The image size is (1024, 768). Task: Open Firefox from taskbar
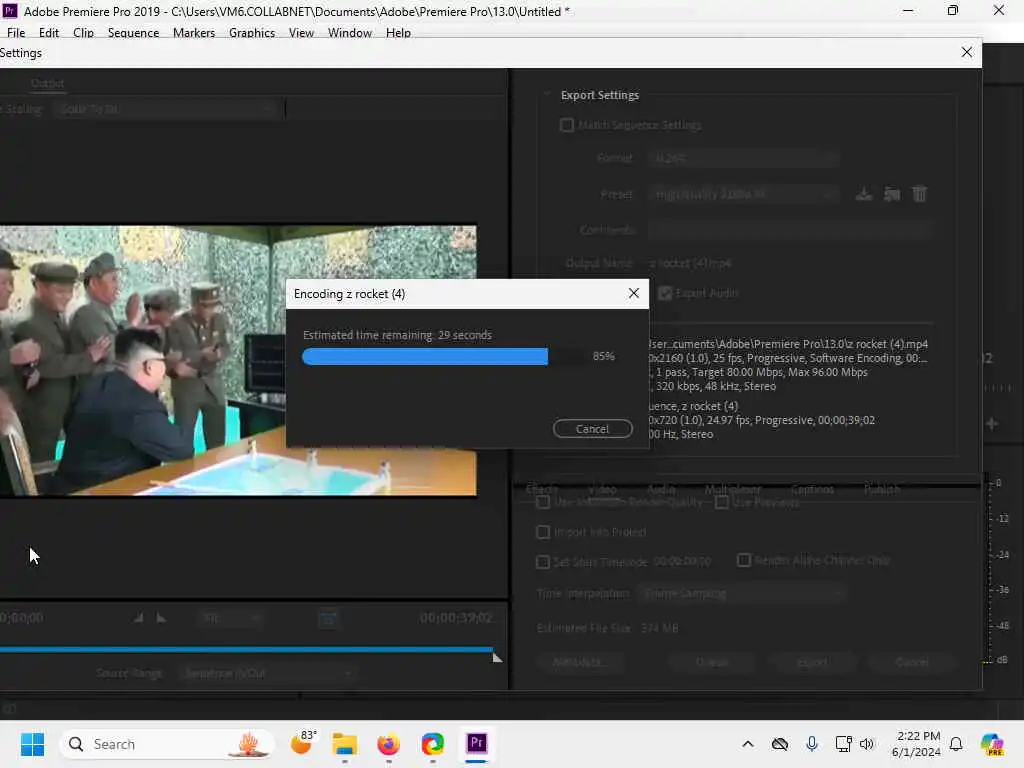389,744
